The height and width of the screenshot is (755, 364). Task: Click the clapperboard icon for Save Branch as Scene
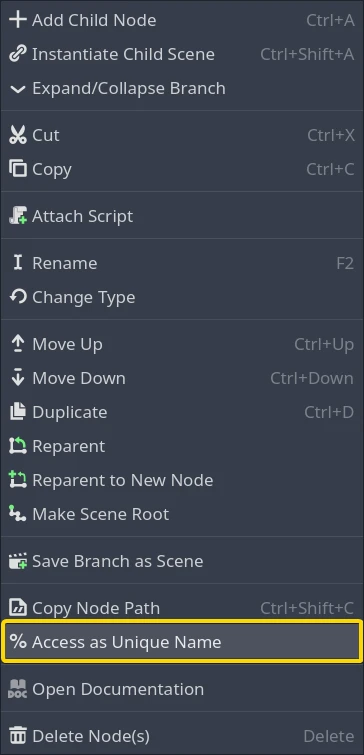pos(18,561)
